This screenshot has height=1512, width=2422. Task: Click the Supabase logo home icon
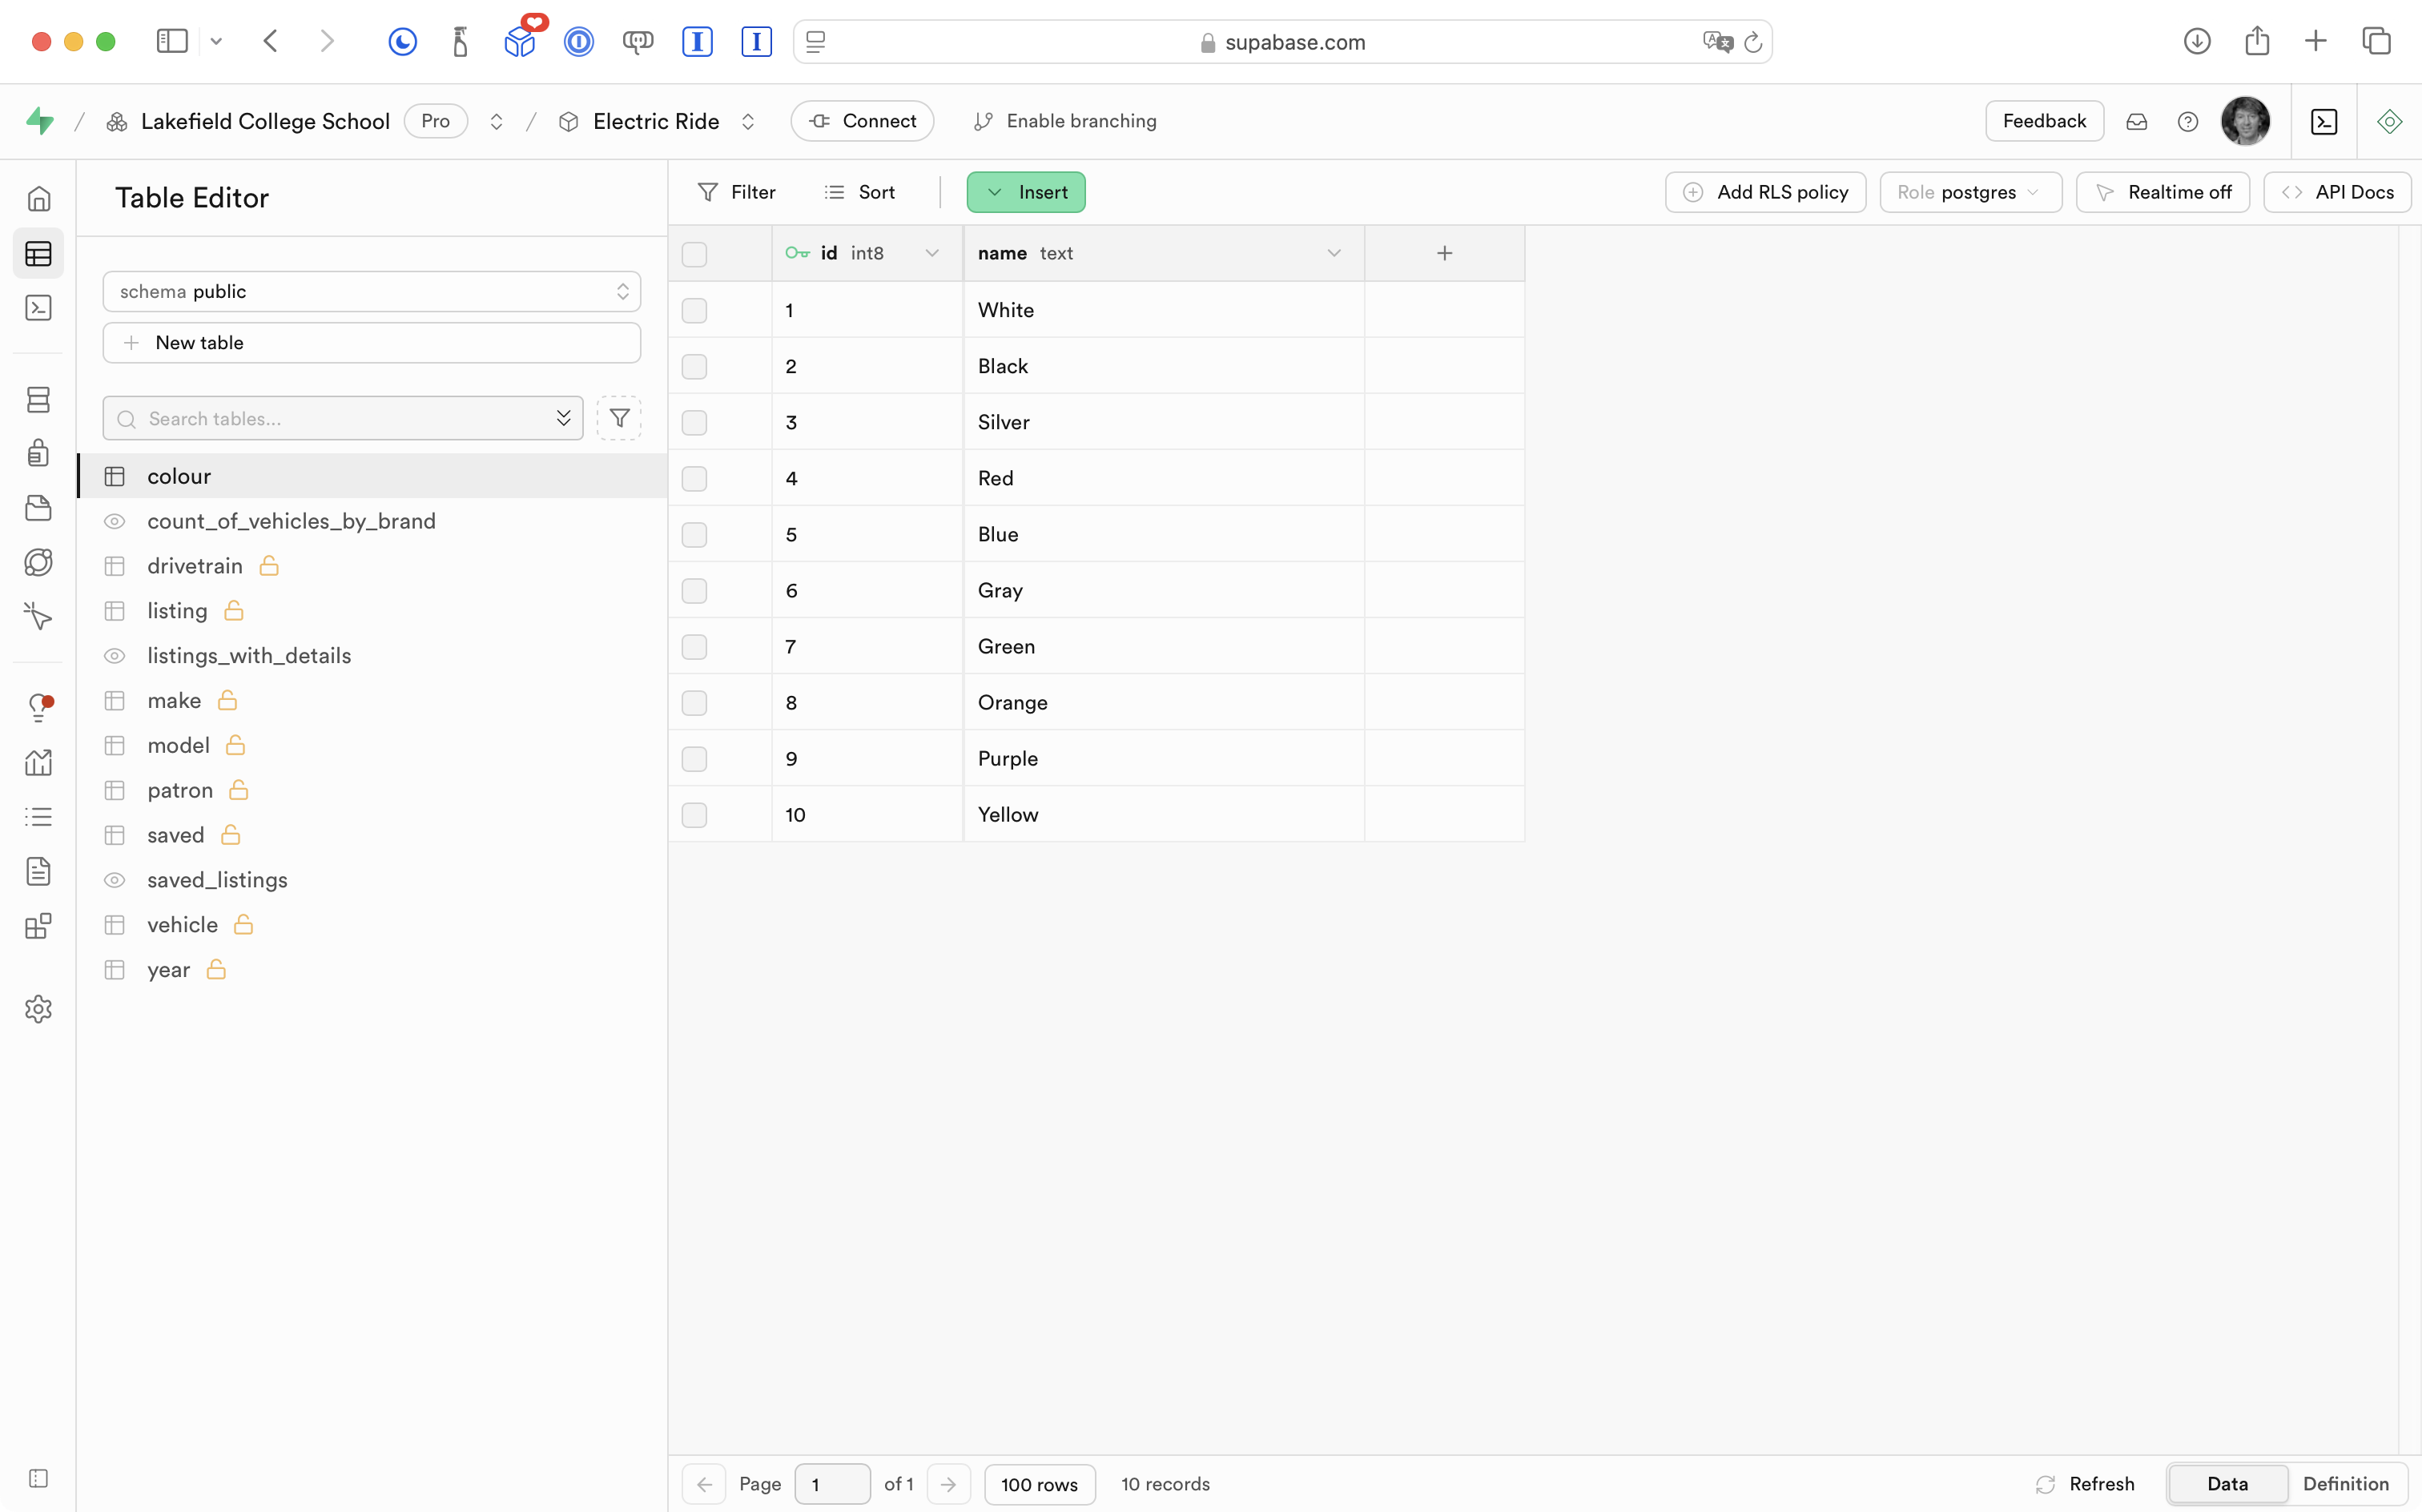(40, 121)
